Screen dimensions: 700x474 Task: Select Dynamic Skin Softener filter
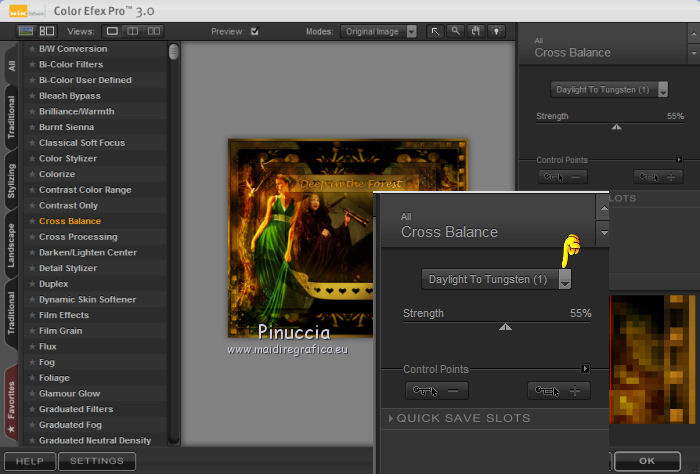point(87,299)
